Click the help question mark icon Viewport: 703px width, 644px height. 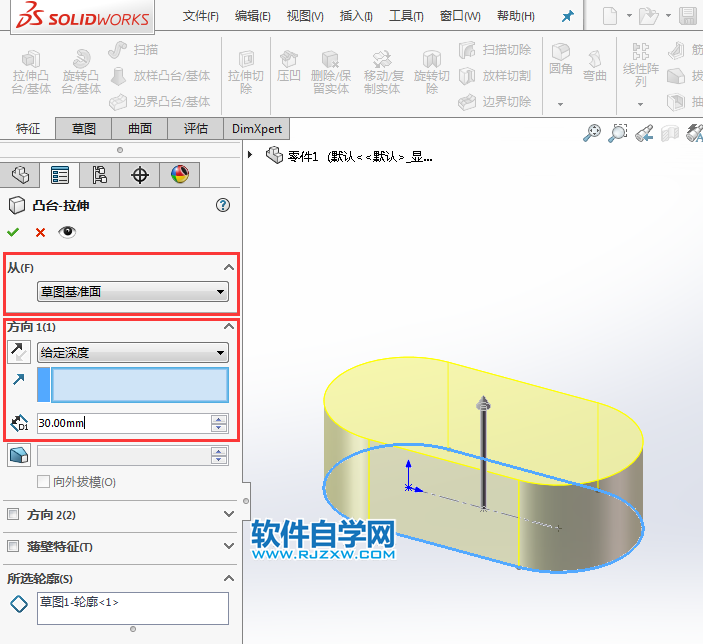(223, 205)
